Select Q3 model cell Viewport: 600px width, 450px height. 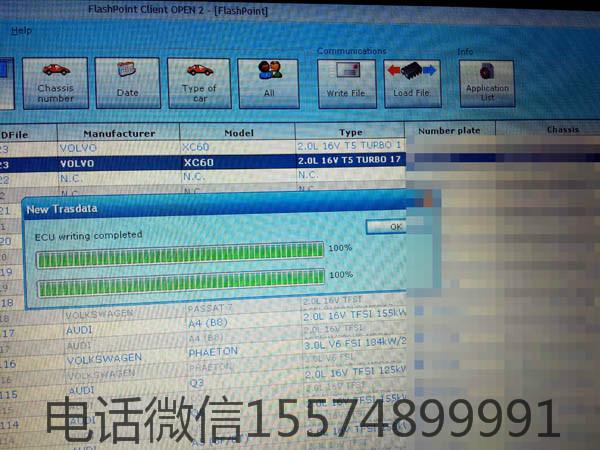197,383
